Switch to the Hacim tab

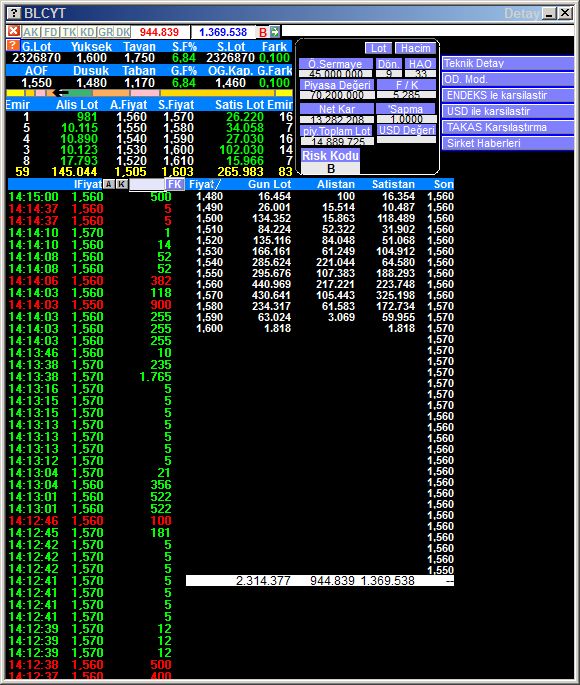415,48
